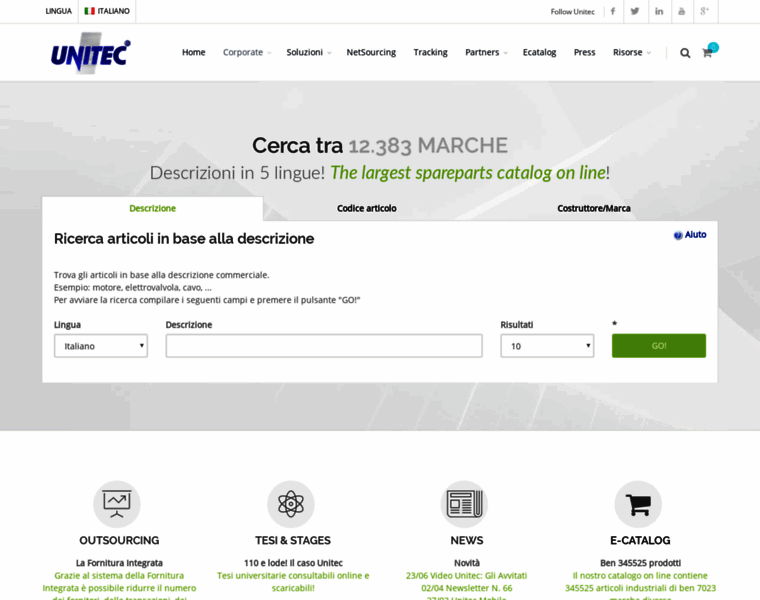Screen dimensions: 760x600
Task: Select the Descrizione tab
Action: pyautogui.click(x=153, y=208)
